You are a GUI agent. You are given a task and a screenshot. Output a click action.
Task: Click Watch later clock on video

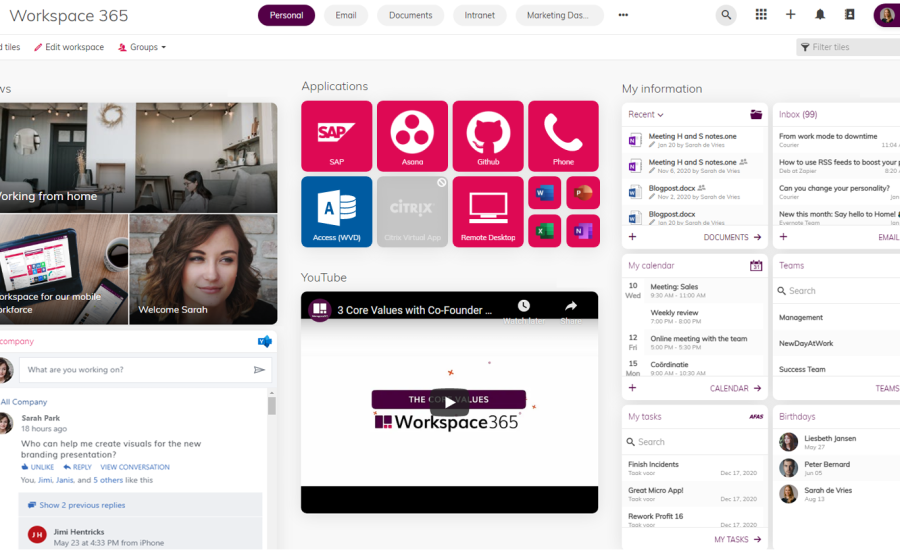point(523,306)
